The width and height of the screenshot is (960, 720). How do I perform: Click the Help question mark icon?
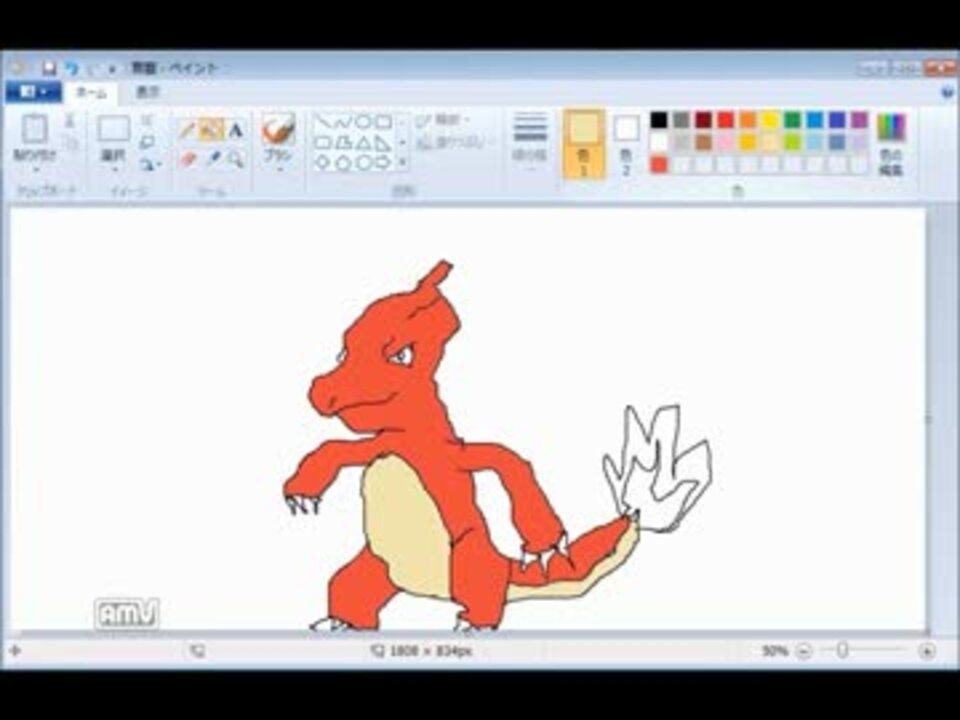(x=947, y=92)
